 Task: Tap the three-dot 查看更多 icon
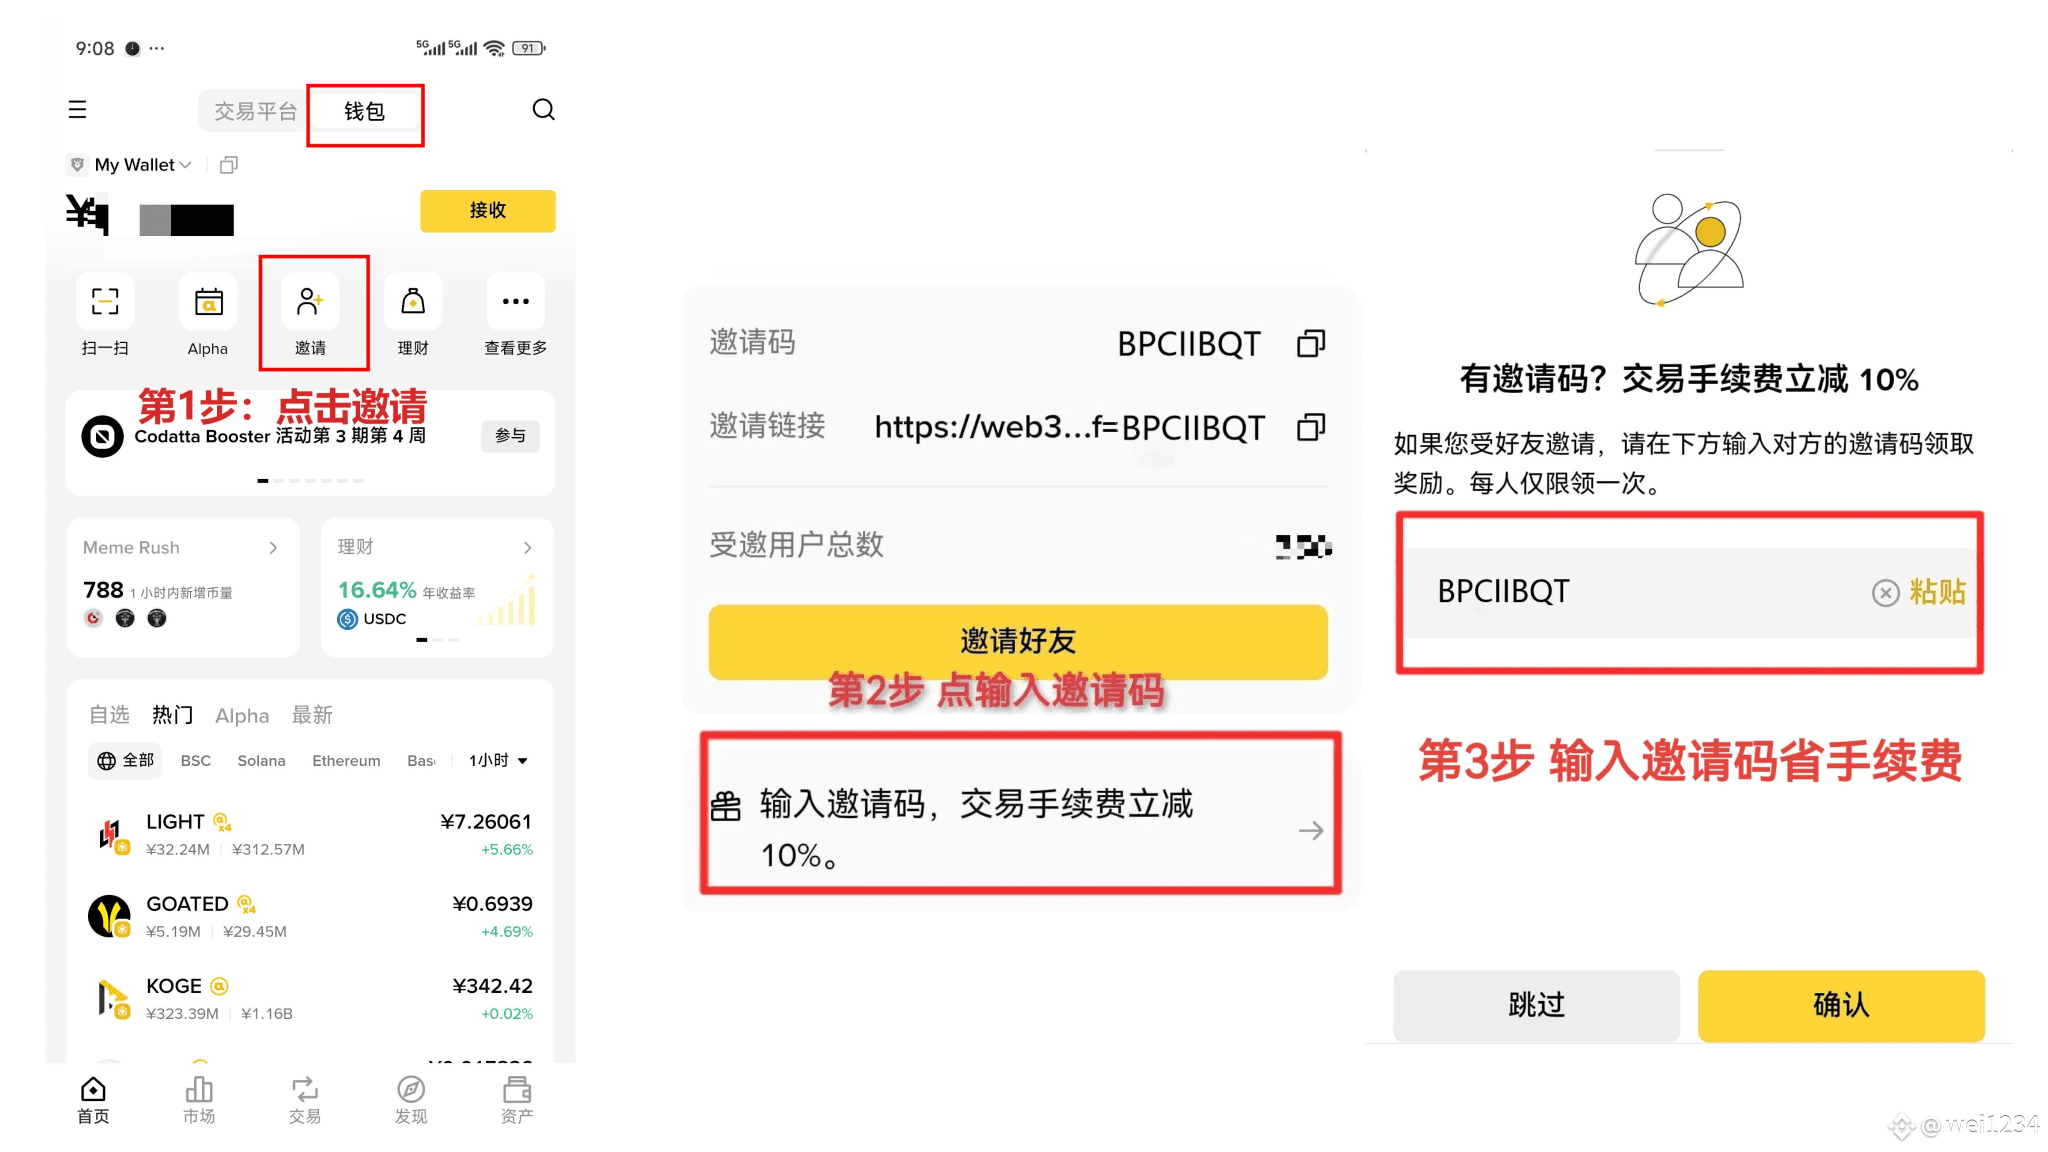[515, 302]
